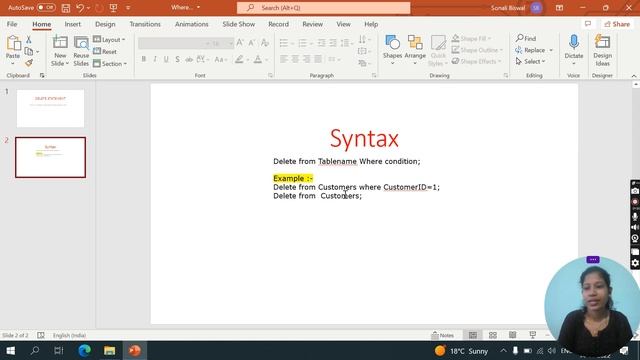
Task: Click the Slide Show icon in status bar
Action: pos(532,335)
